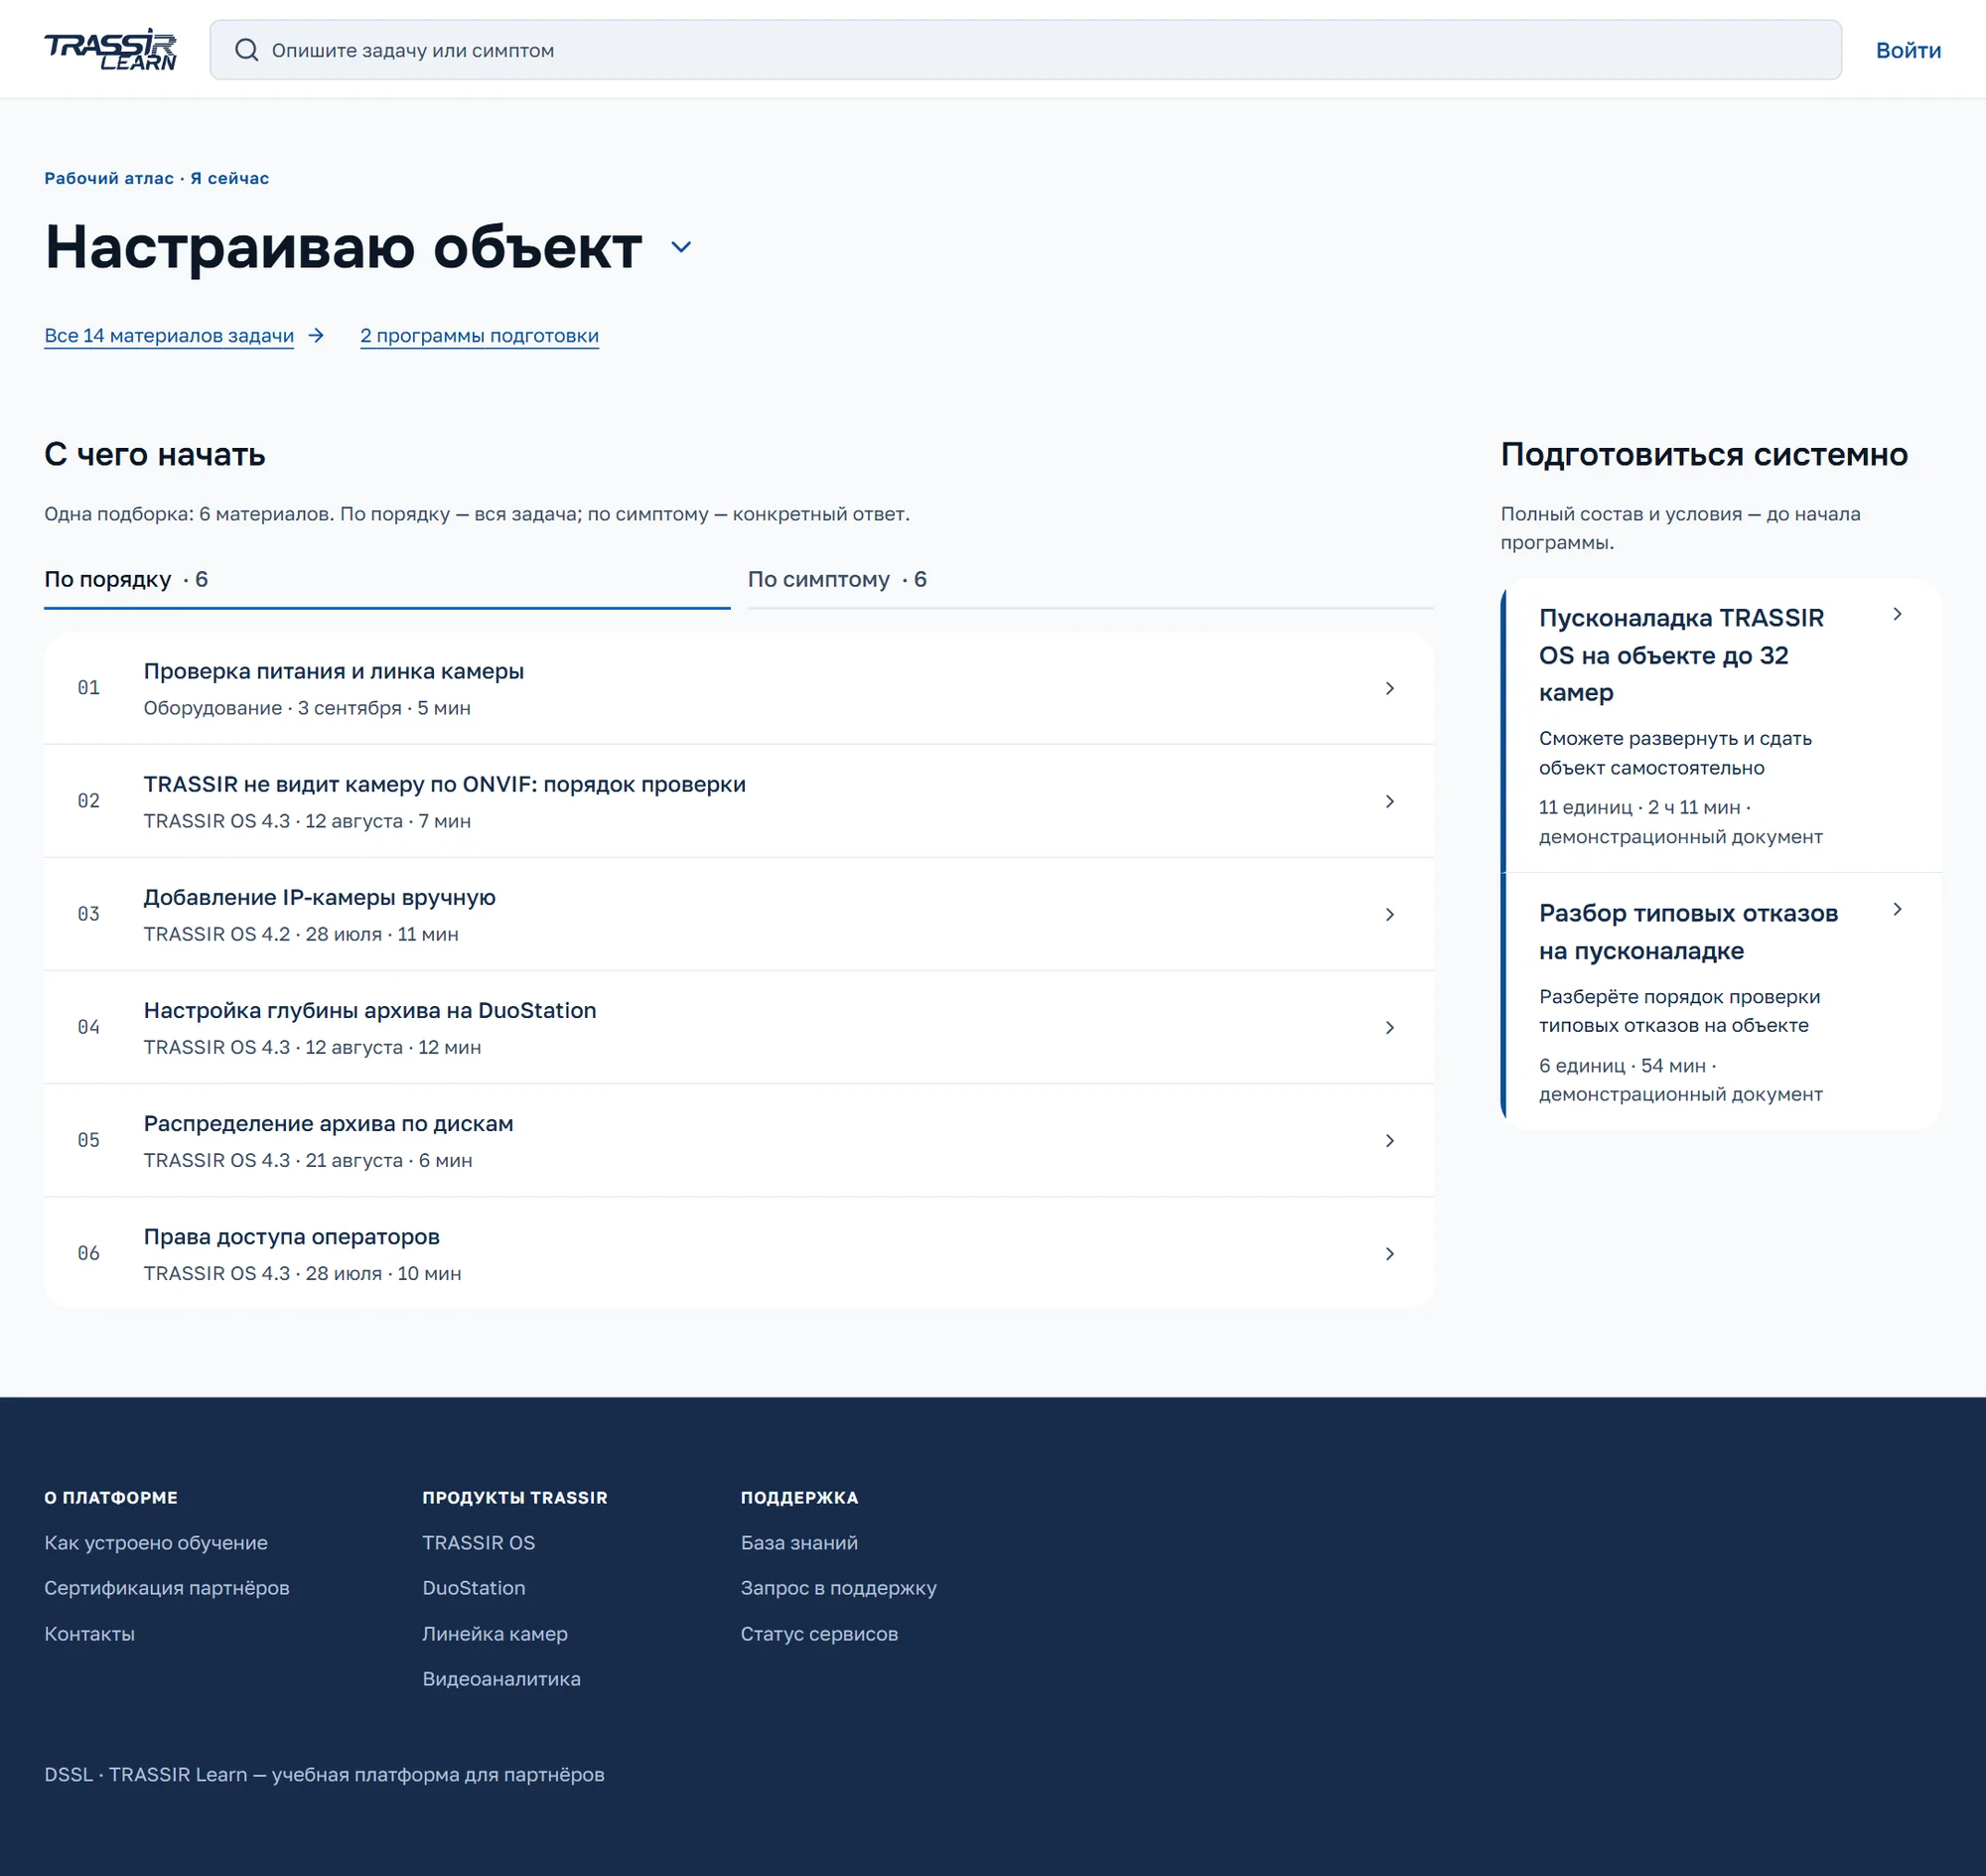Click metadata TRASSIR OS 4.2 · 28 июля
1986x1876 pixels.
point(263,934)
